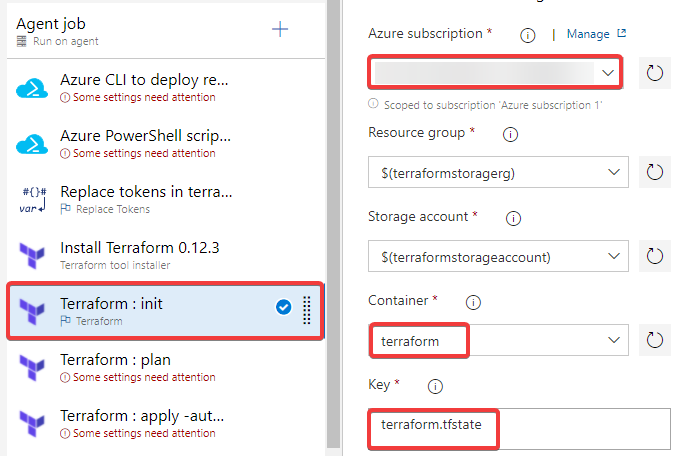Image resolution: width=694 pixels, height=456 pixels.
Task: Refresh the Storage account list
Action: (x=655, y=256)
